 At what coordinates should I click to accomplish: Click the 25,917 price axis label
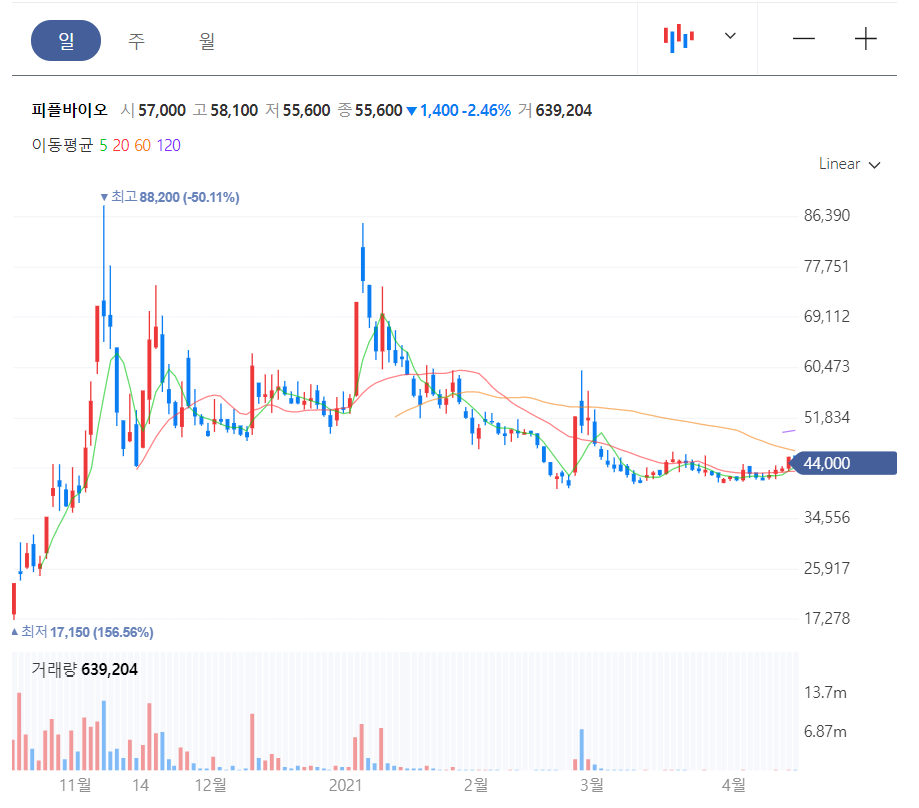tap(826, 568)
